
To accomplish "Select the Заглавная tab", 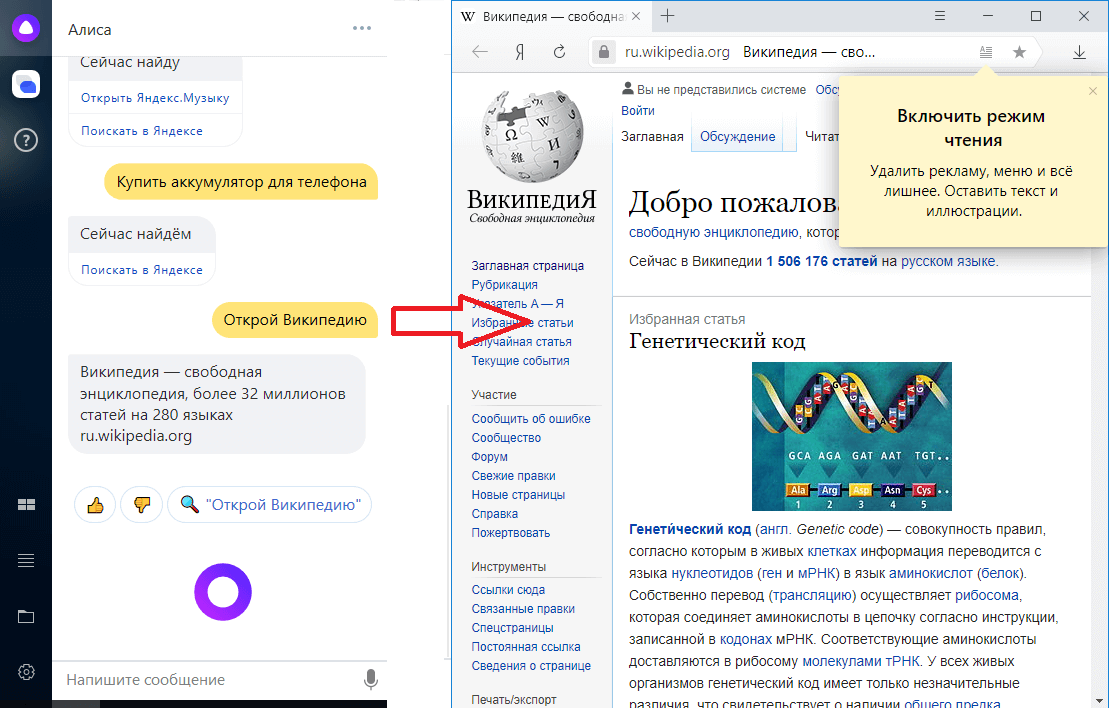I will click(x=652, y=136).
